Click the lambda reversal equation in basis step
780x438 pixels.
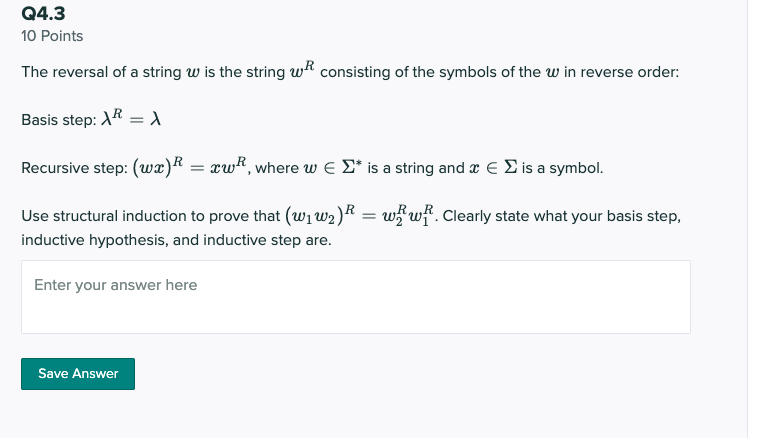pos(131,118)
